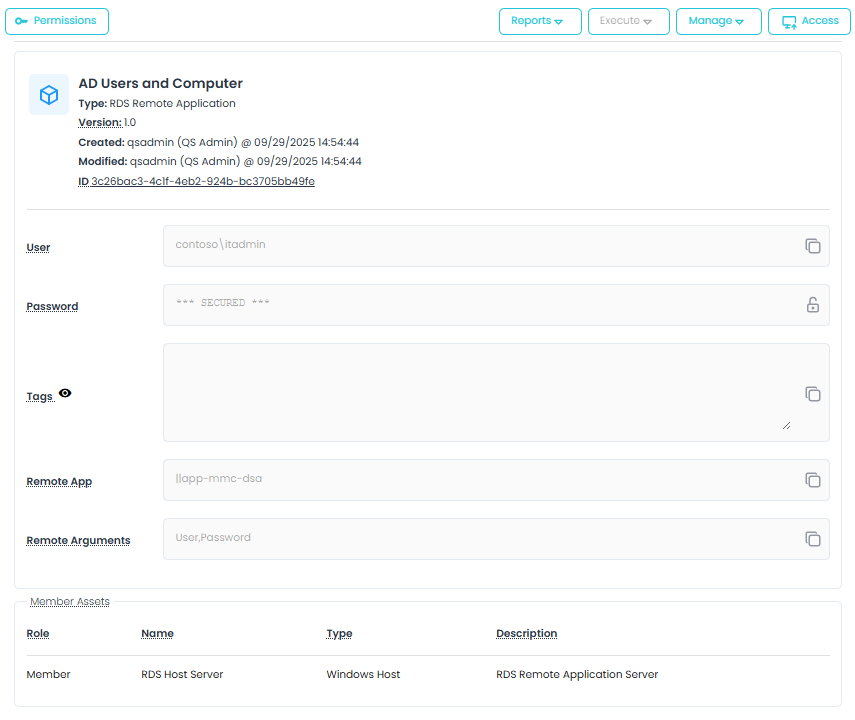The width and height of the screenshot is (855, 720).
Task: Toggle the Tags eye visibility icon
Action: click(x=65, y=394)
